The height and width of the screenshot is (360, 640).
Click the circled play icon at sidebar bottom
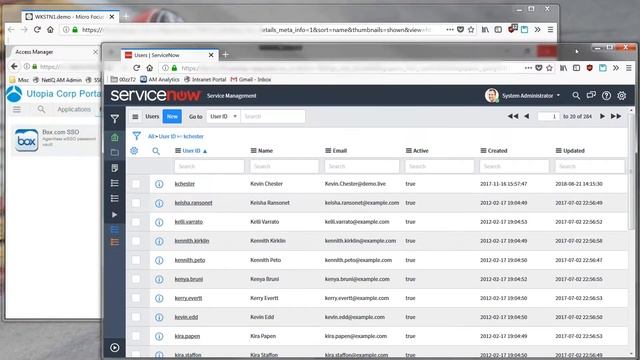[115, 348]
